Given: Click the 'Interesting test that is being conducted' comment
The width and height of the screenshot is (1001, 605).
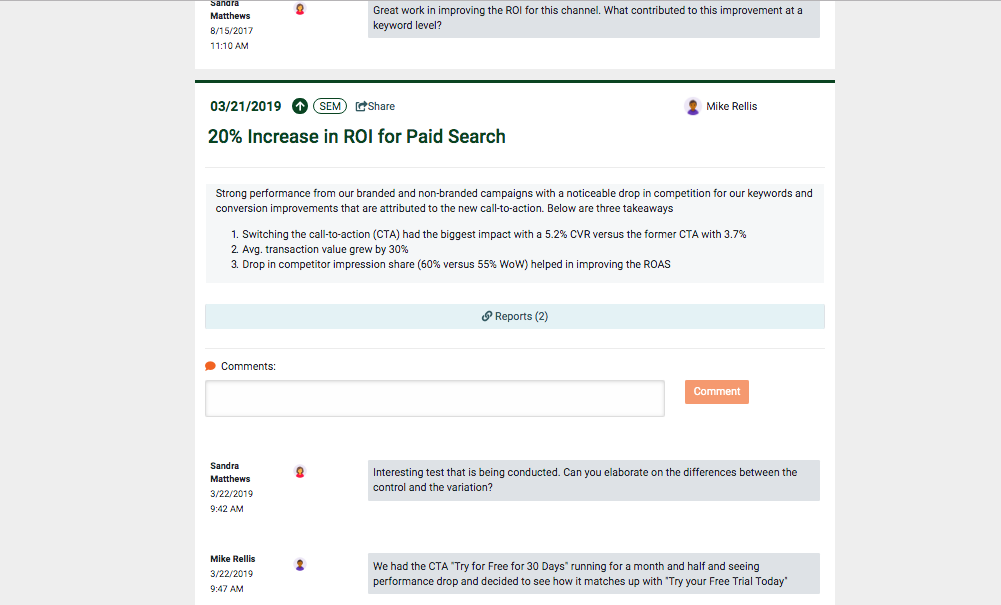Looking at the screenshot, I should pyautogui.click(x=594, y=480).
